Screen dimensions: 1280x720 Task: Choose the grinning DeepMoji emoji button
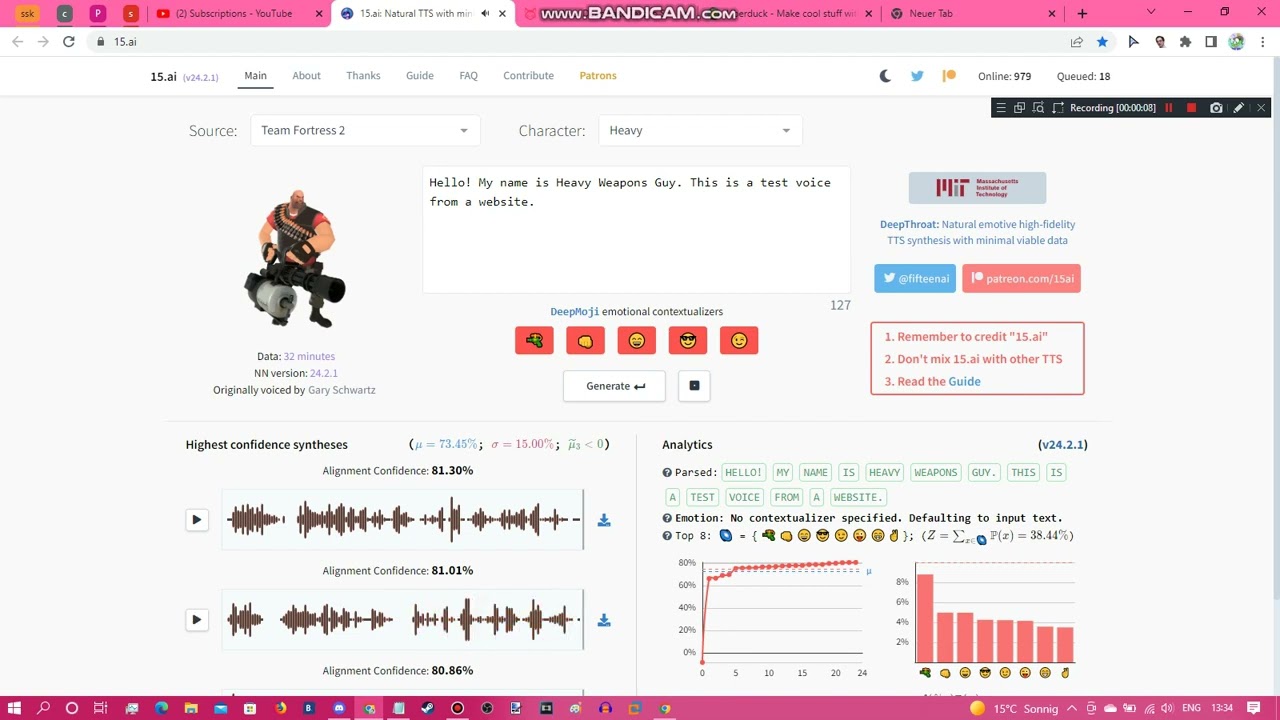pos(636,341)
